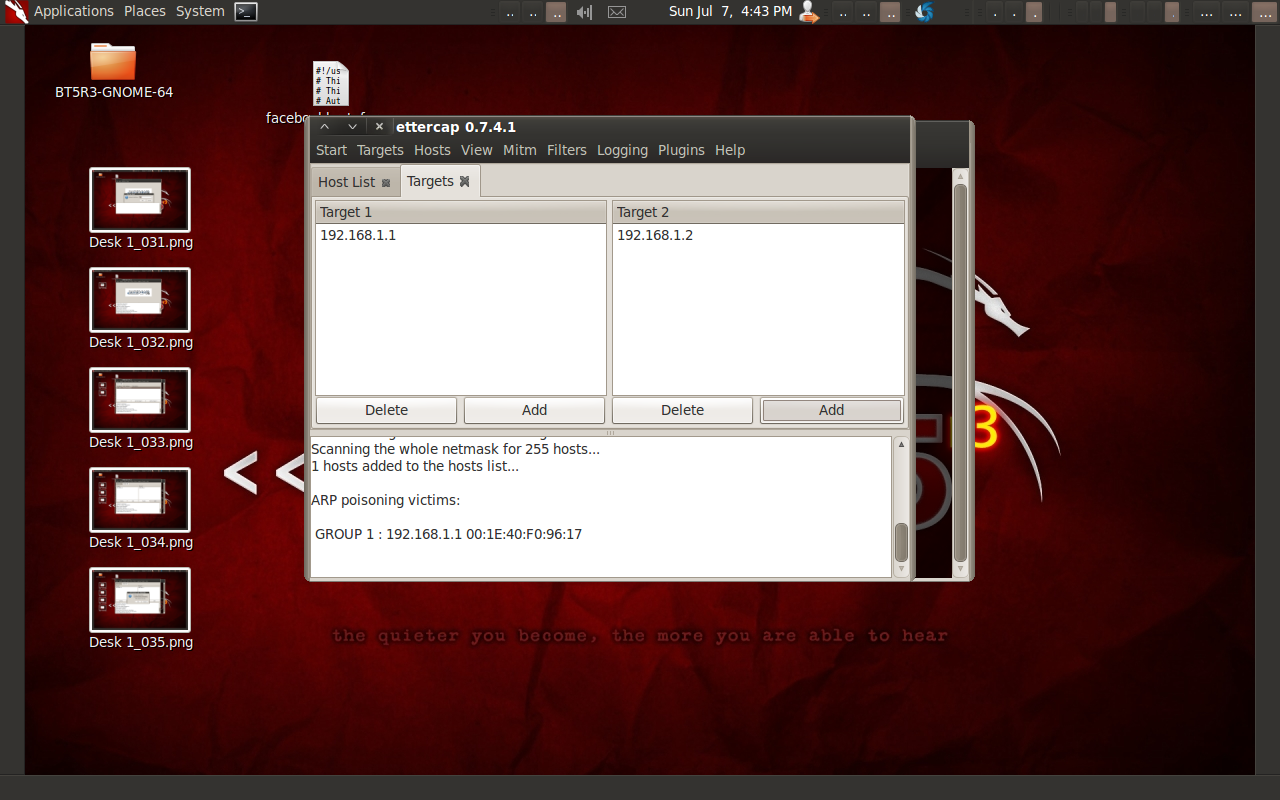Select the Desk 1_034.png thumbnail

[x=140, y=500]
